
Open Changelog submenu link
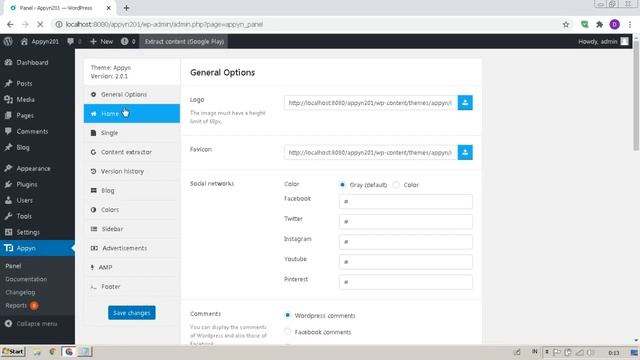click(x=20, y=292)
